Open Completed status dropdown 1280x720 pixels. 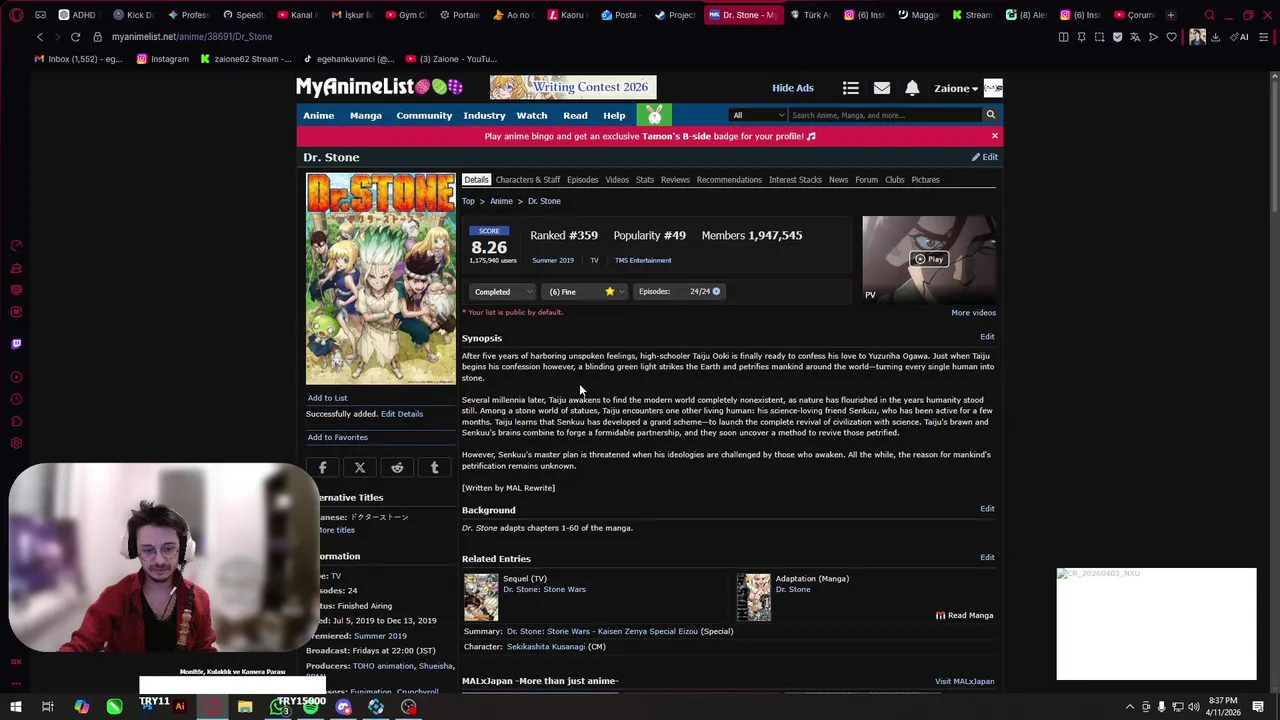pos(503,292)
